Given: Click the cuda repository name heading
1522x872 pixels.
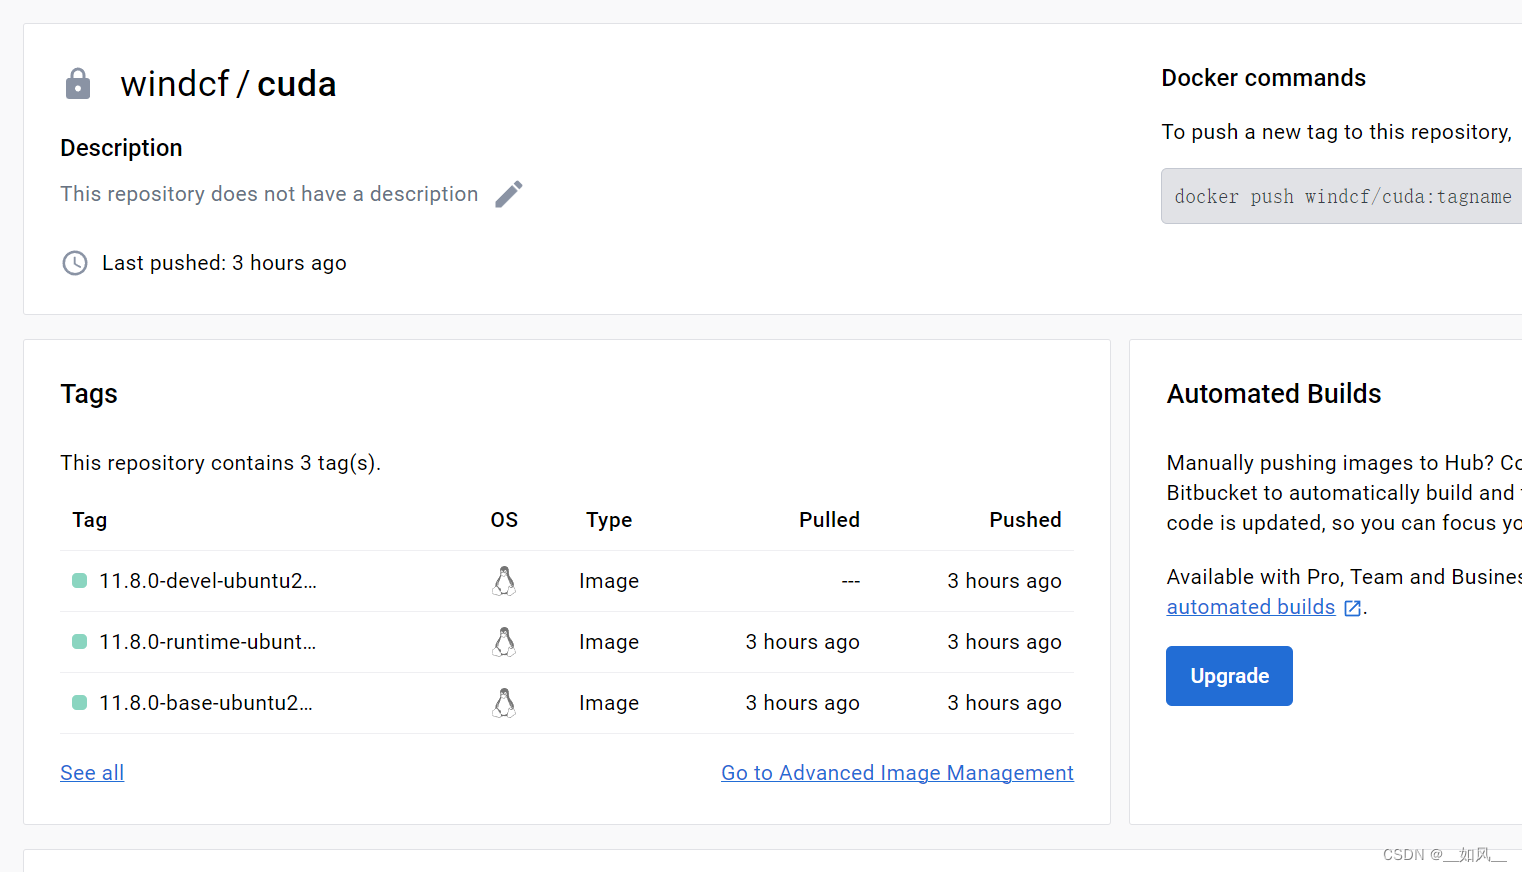Looking at the screenshot, I should tap(297, 84).
